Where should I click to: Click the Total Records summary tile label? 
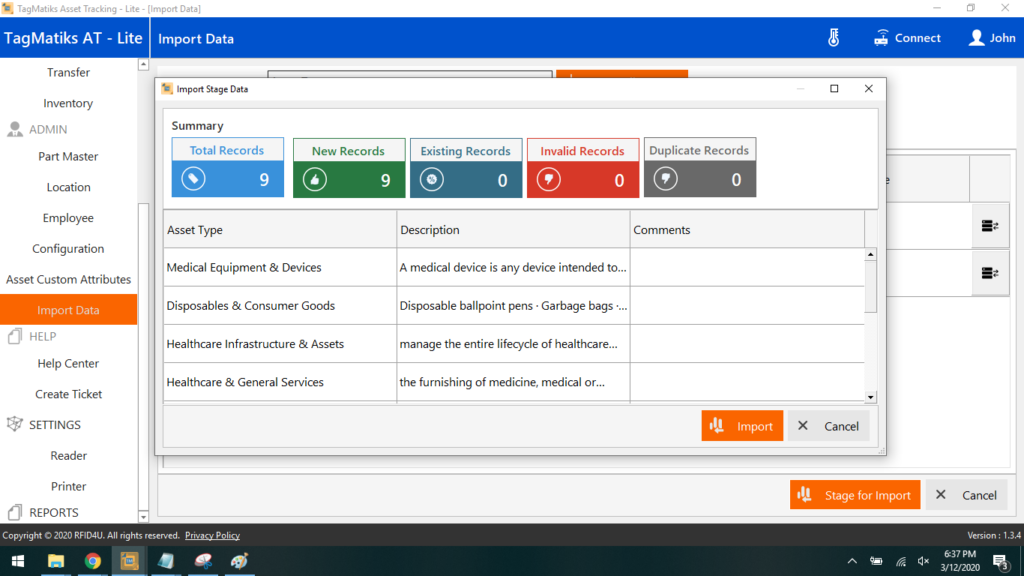tap(227, 150)
